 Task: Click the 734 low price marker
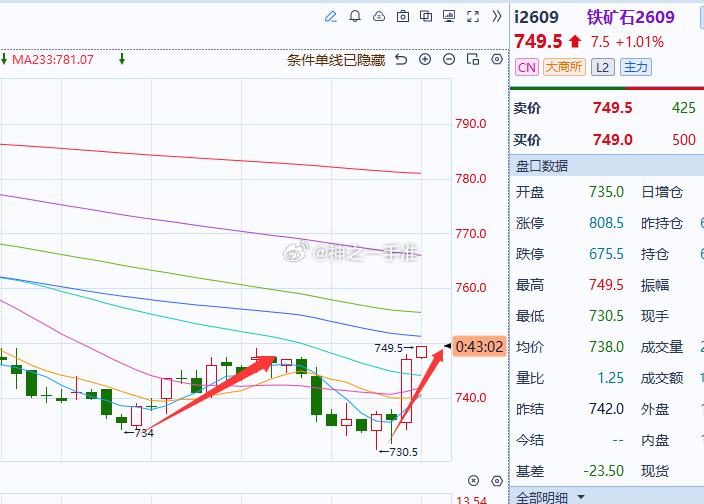(x=139, y=433)
